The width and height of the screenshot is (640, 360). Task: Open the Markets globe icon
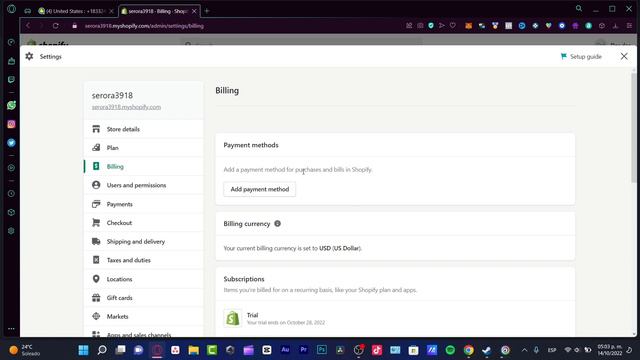tap(96, 316)
